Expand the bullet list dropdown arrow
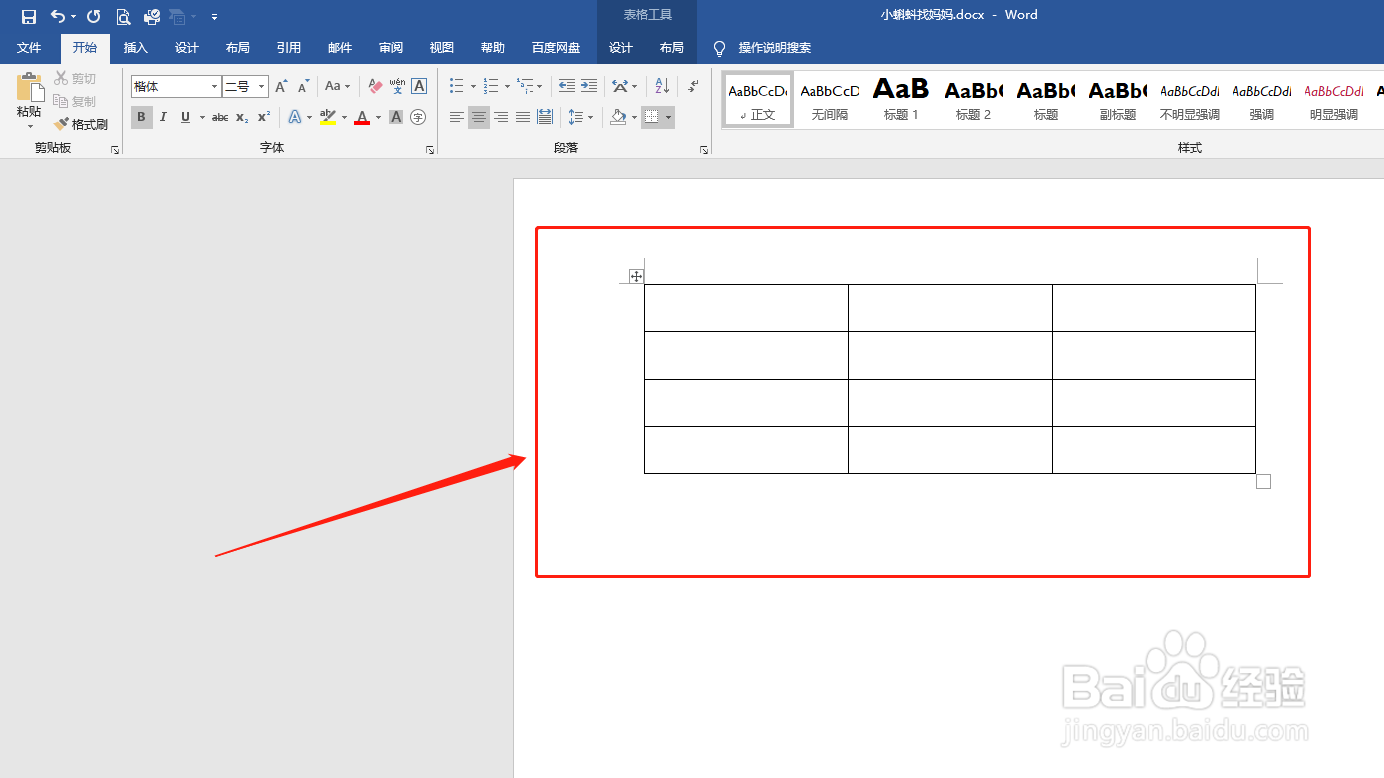Screen dimensions: 1384x778 [x=473, y=87]
